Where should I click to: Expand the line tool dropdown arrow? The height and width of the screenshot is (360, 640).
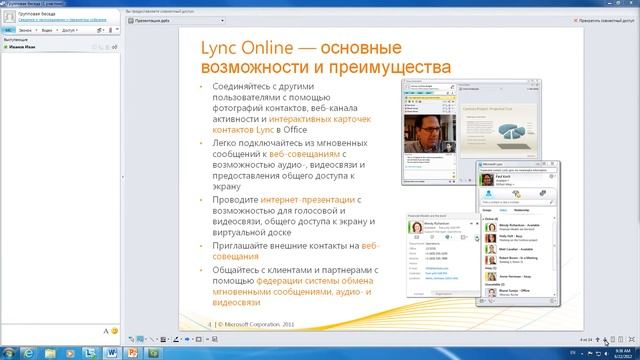157,339
